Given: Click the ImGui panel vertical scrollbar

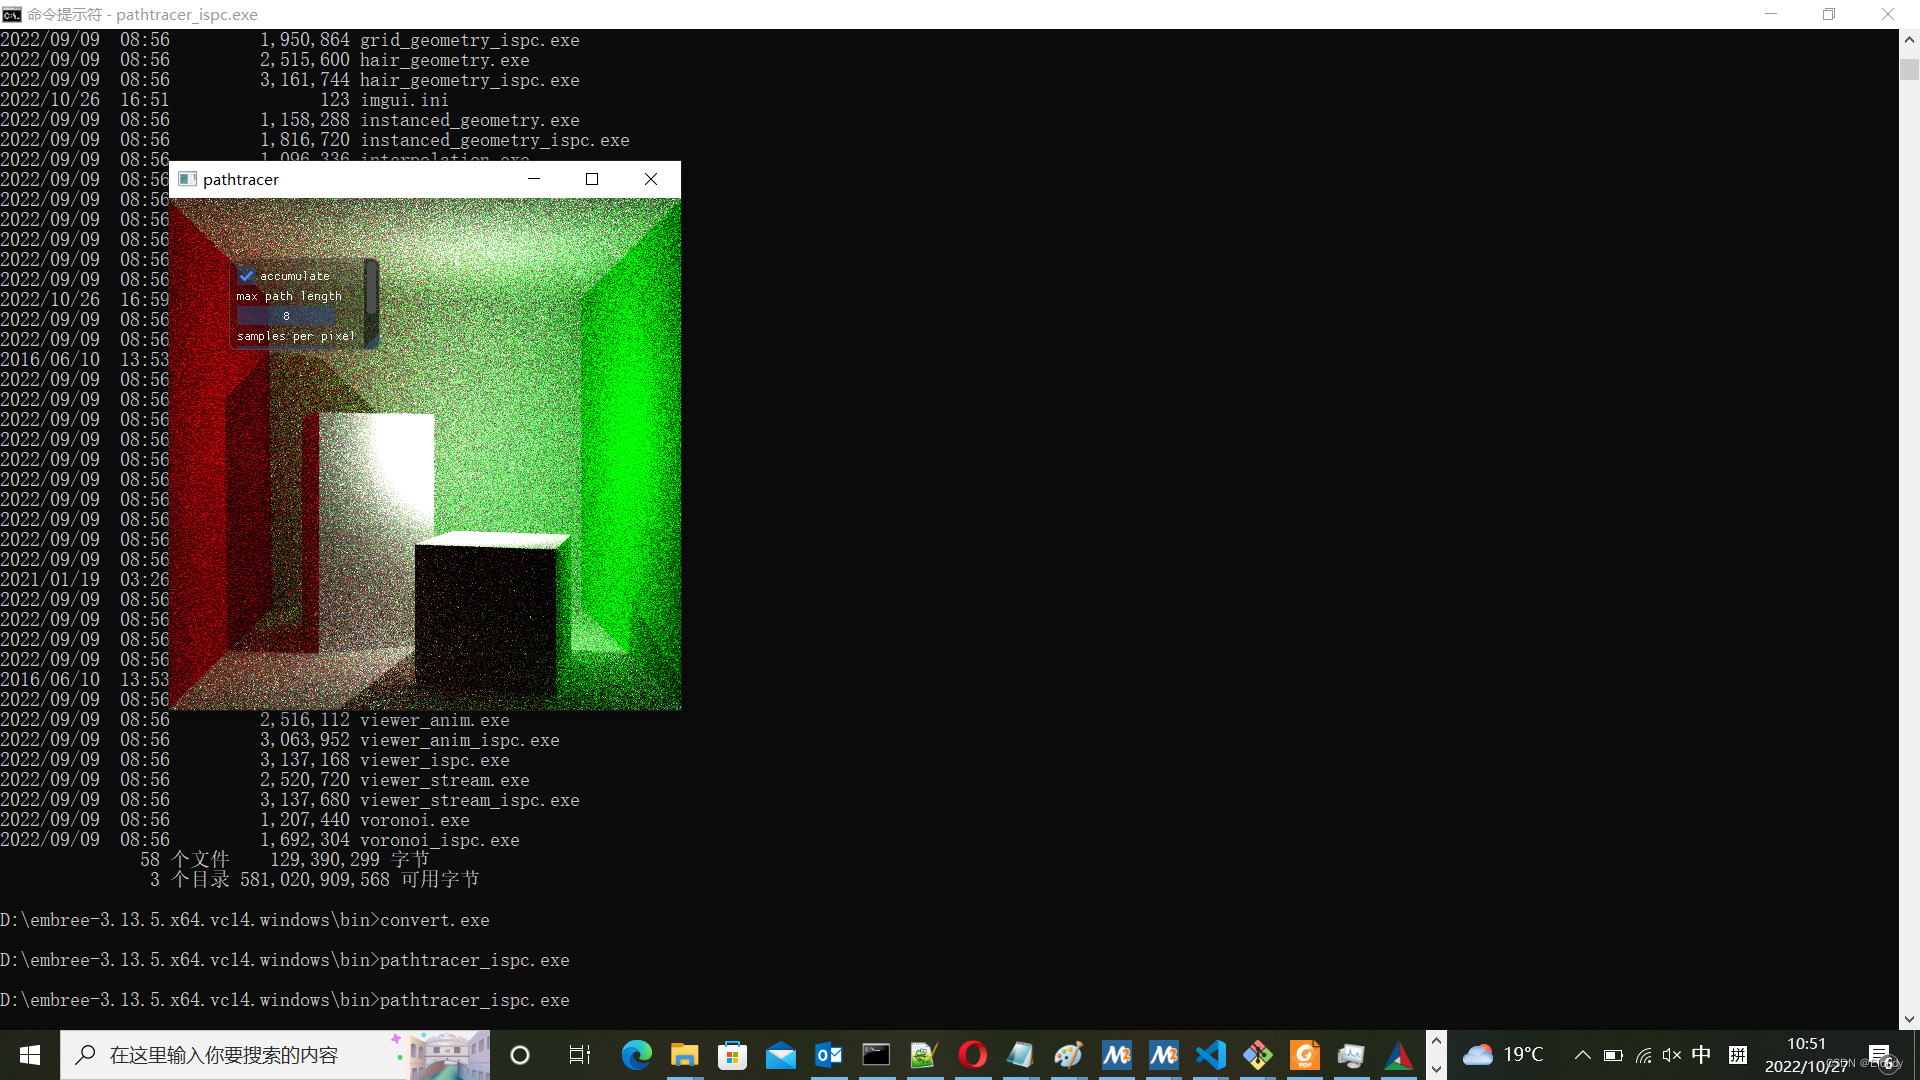Looking at the screenshot, I should tap(371, 288).
